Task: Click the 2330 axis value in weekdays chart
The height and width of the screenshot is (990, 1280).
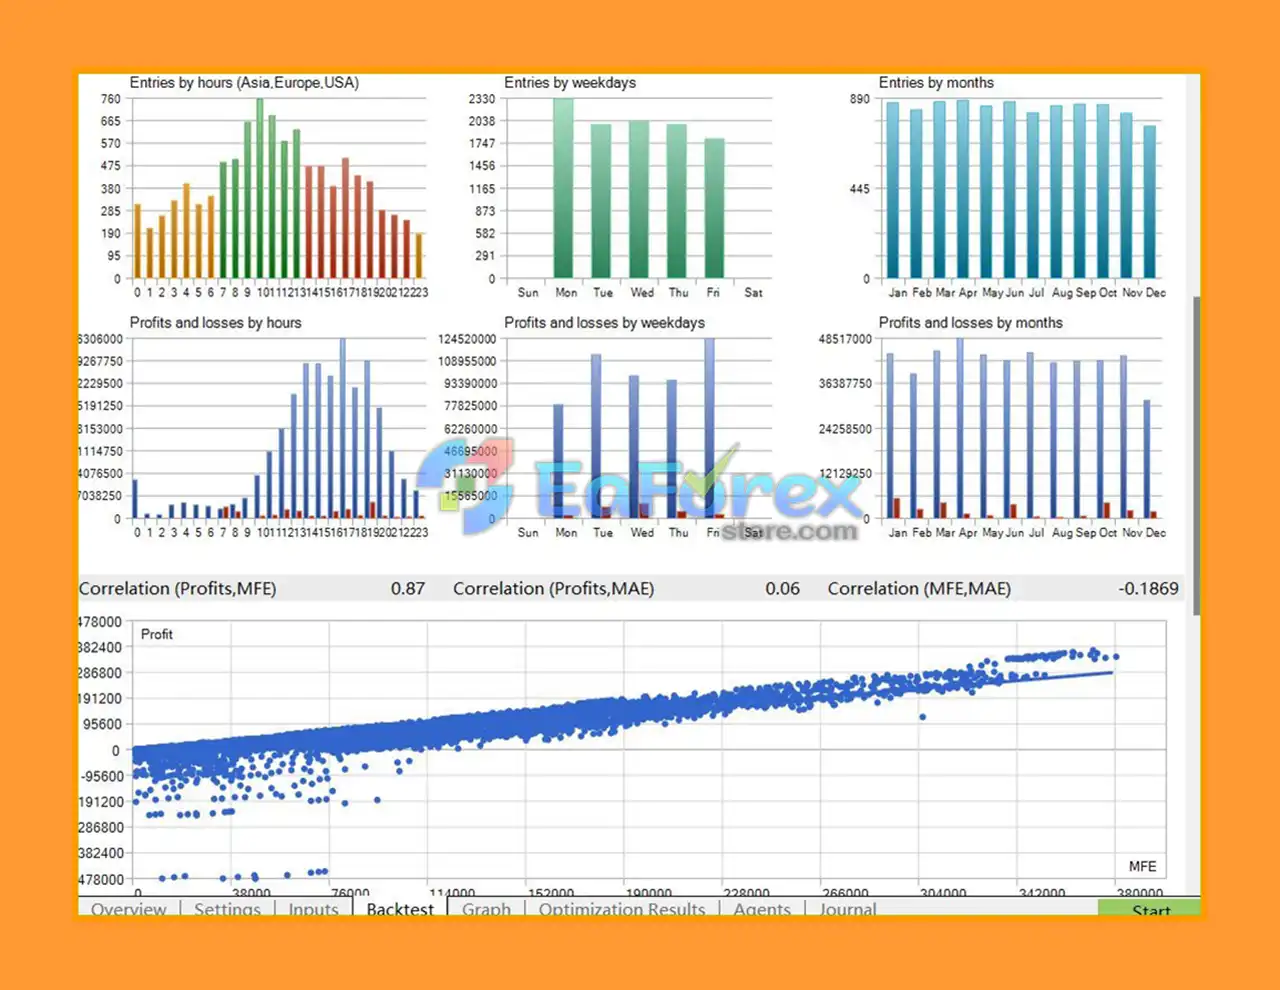Action: click(482, 99)
